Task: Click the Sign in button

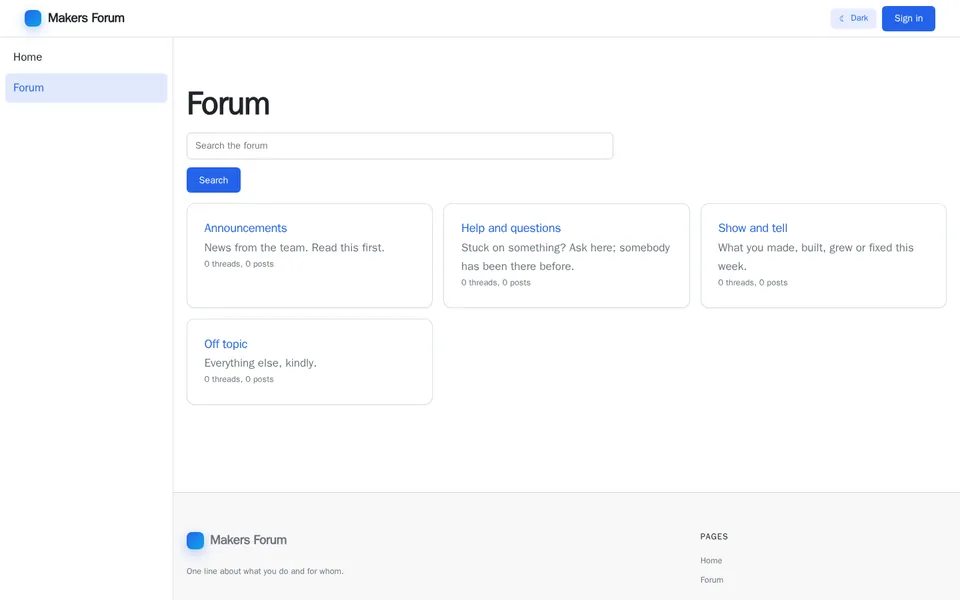Action: [908, 18]
